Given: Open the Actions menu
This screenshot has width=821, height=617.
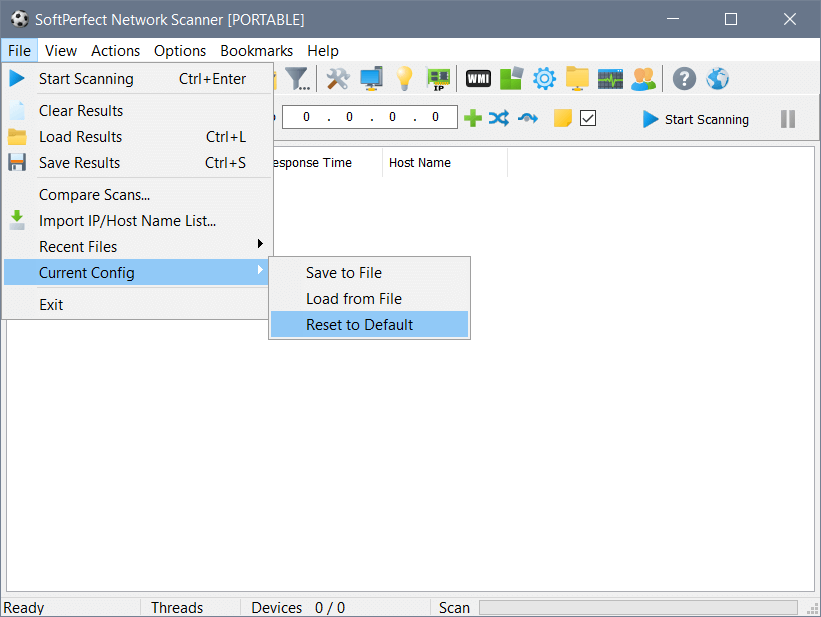Looking at the screenshot, I should [116, 51].
